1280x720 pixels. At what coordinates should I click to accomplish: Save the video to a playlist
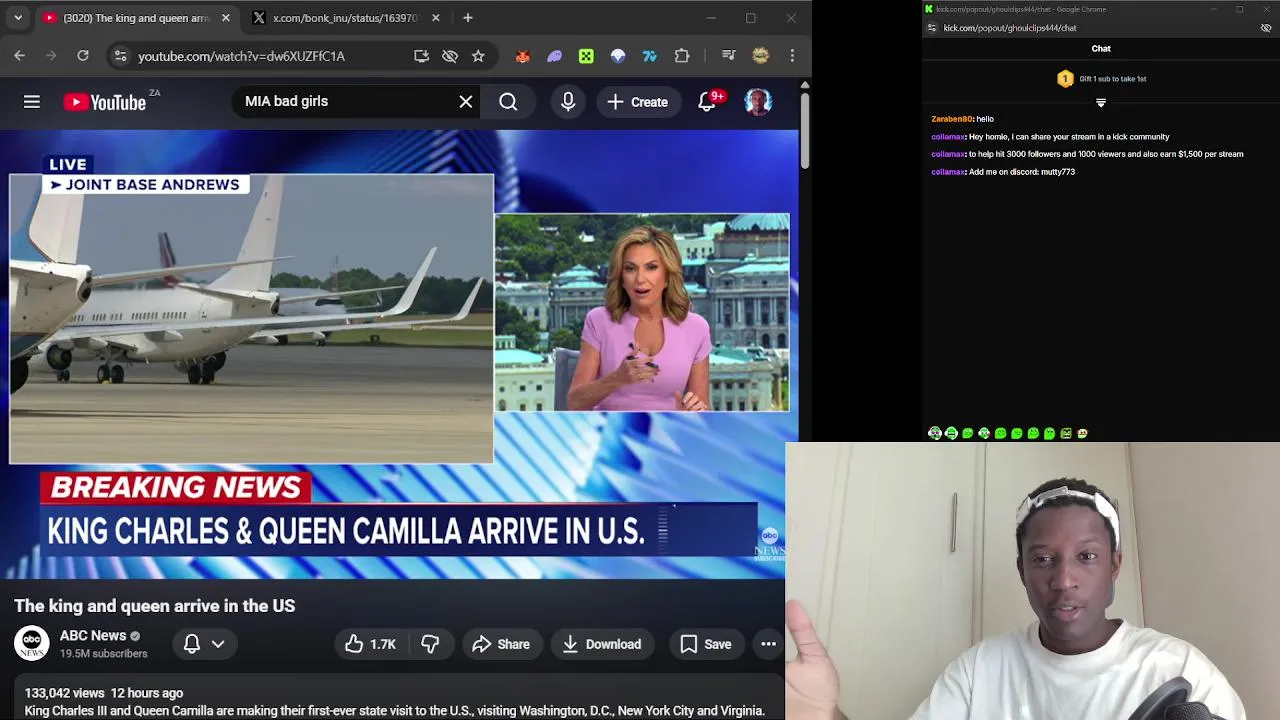tap(706, 644)
